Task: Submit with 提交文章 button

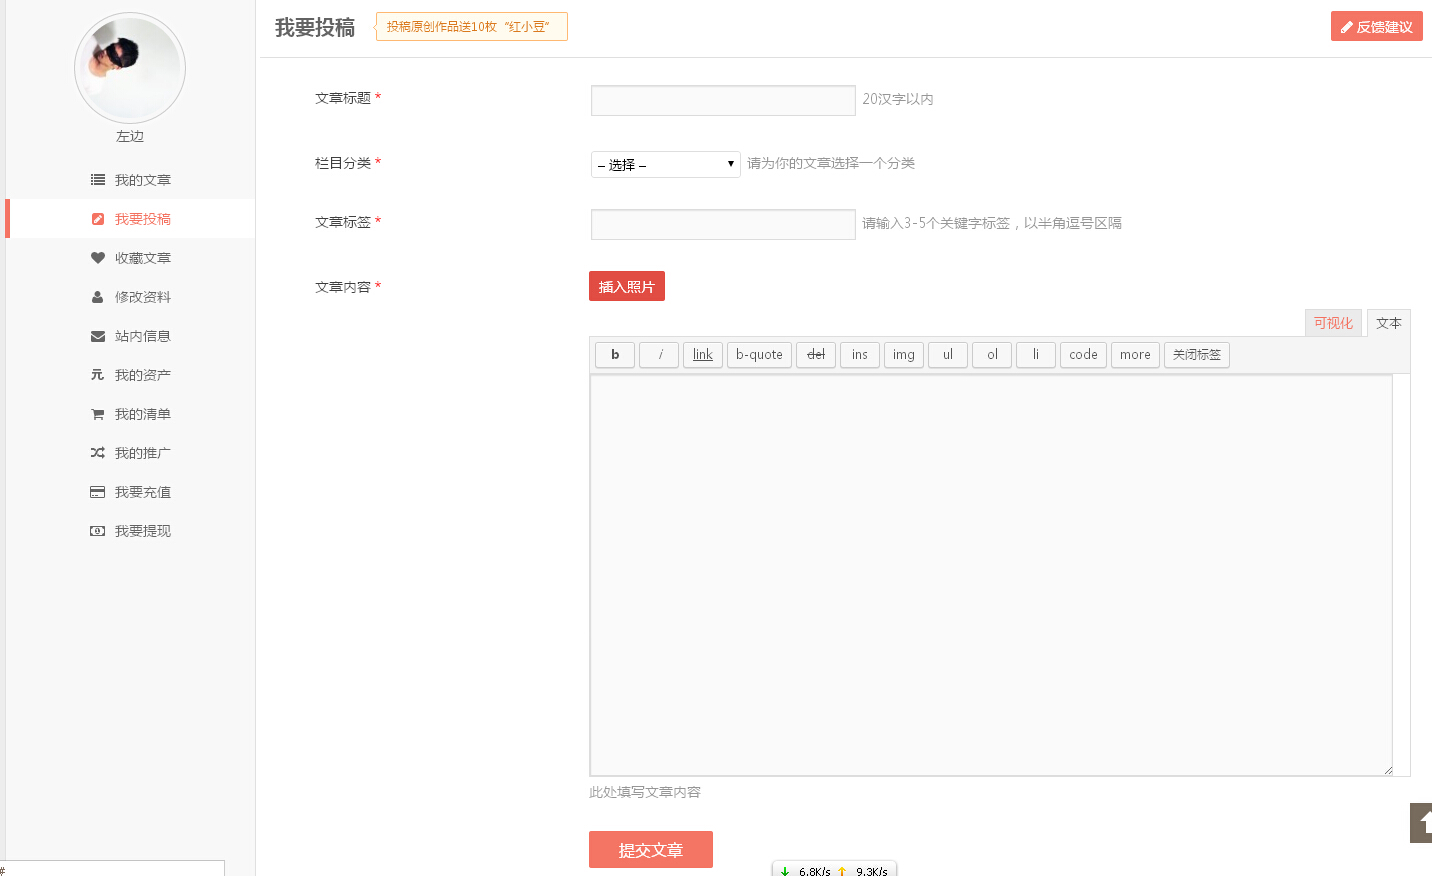Action: (651, 850)
